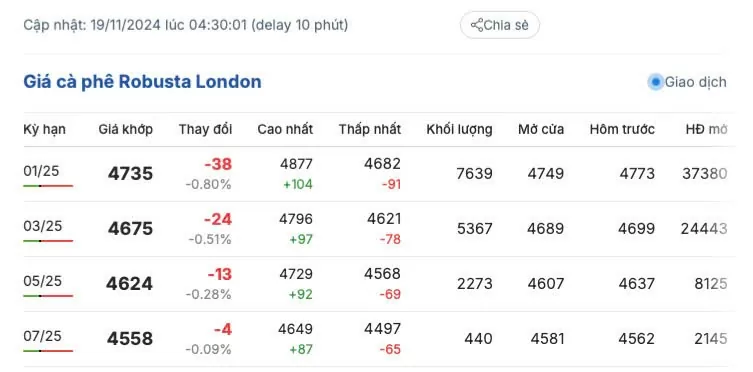The height and width of the screenshot is (372, 753).
Task: Select the Giao dịch radio button
Action: click(x=655, y=82)
